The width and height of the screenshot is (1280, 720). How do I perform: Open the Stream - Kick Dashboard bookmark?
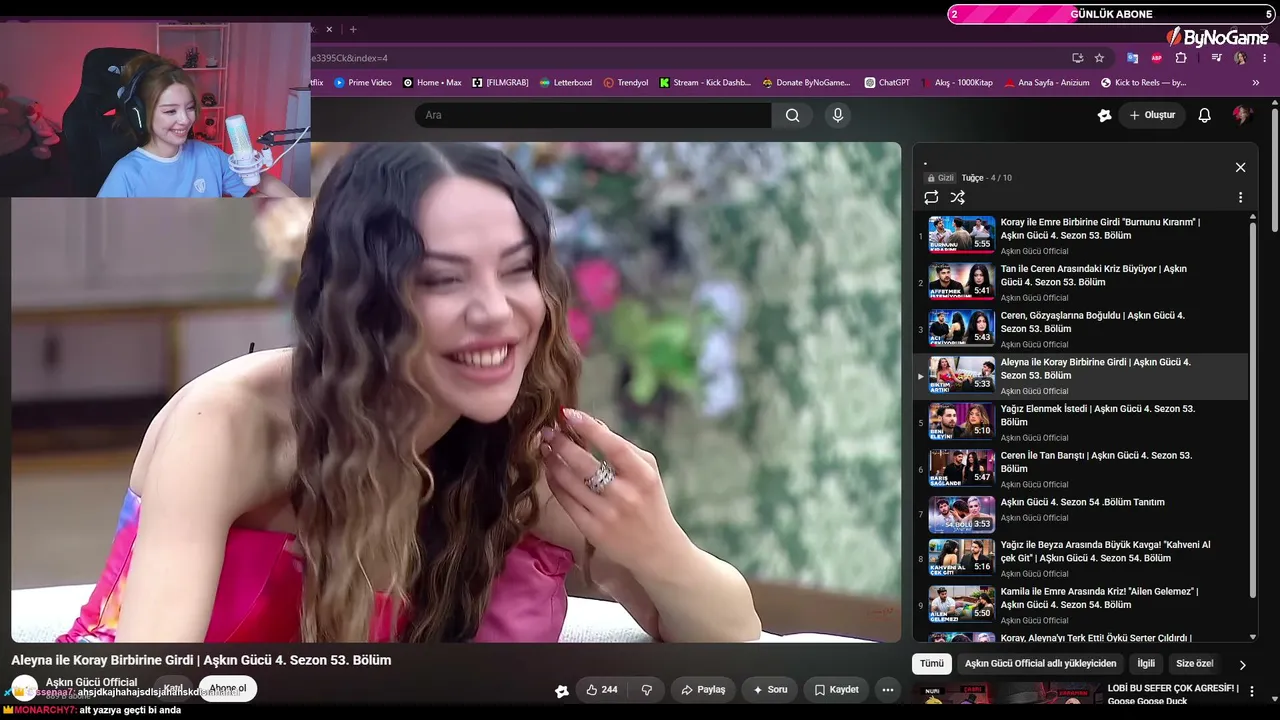click(x=705, y=83)
